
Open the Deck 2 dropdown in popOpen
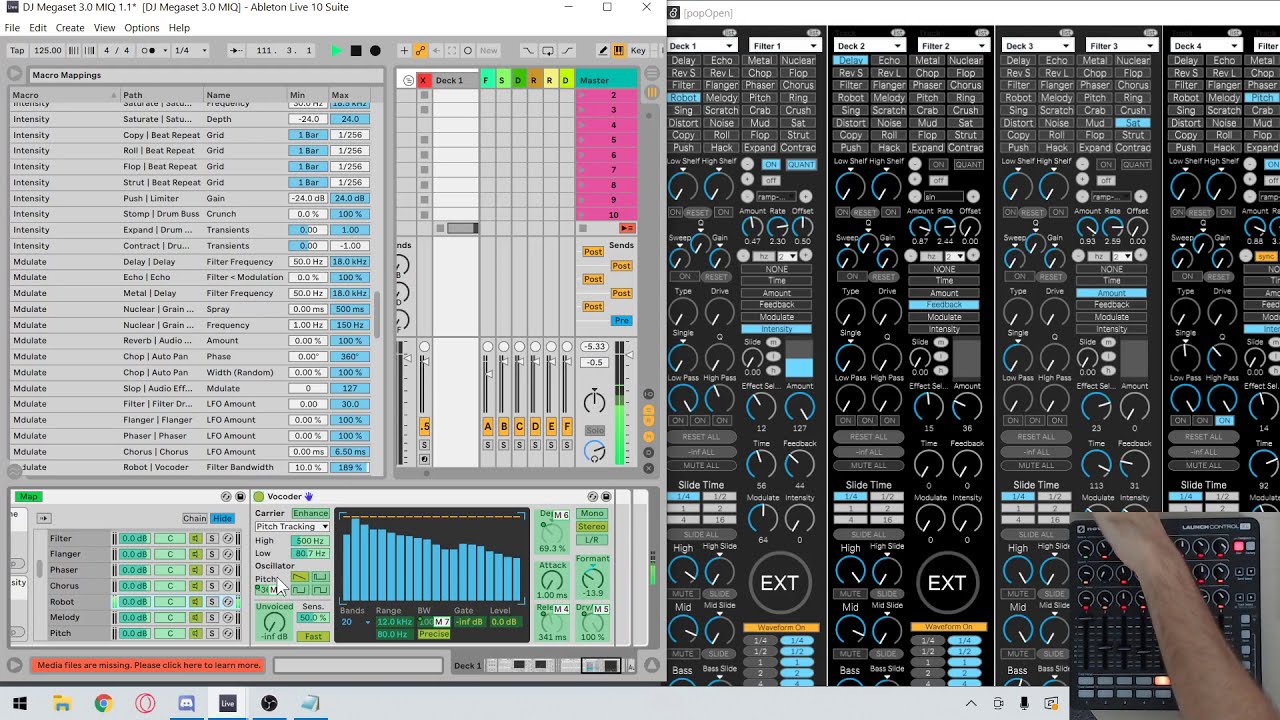tap(870, 46)
